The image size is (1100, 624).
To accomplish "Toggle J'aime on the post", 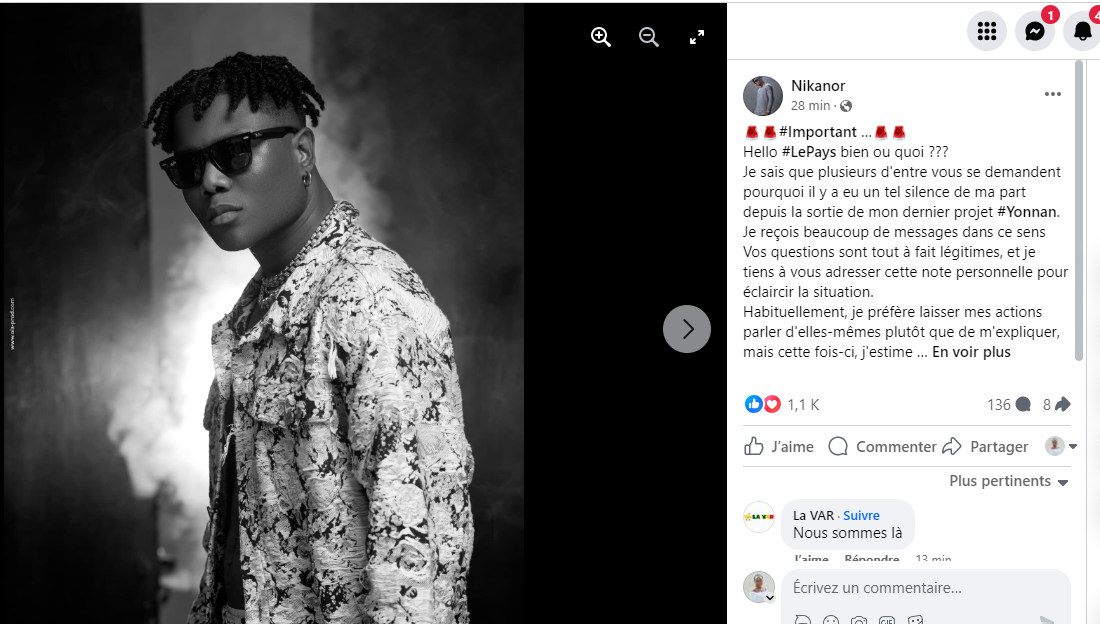I will click(x=779, y=446).
